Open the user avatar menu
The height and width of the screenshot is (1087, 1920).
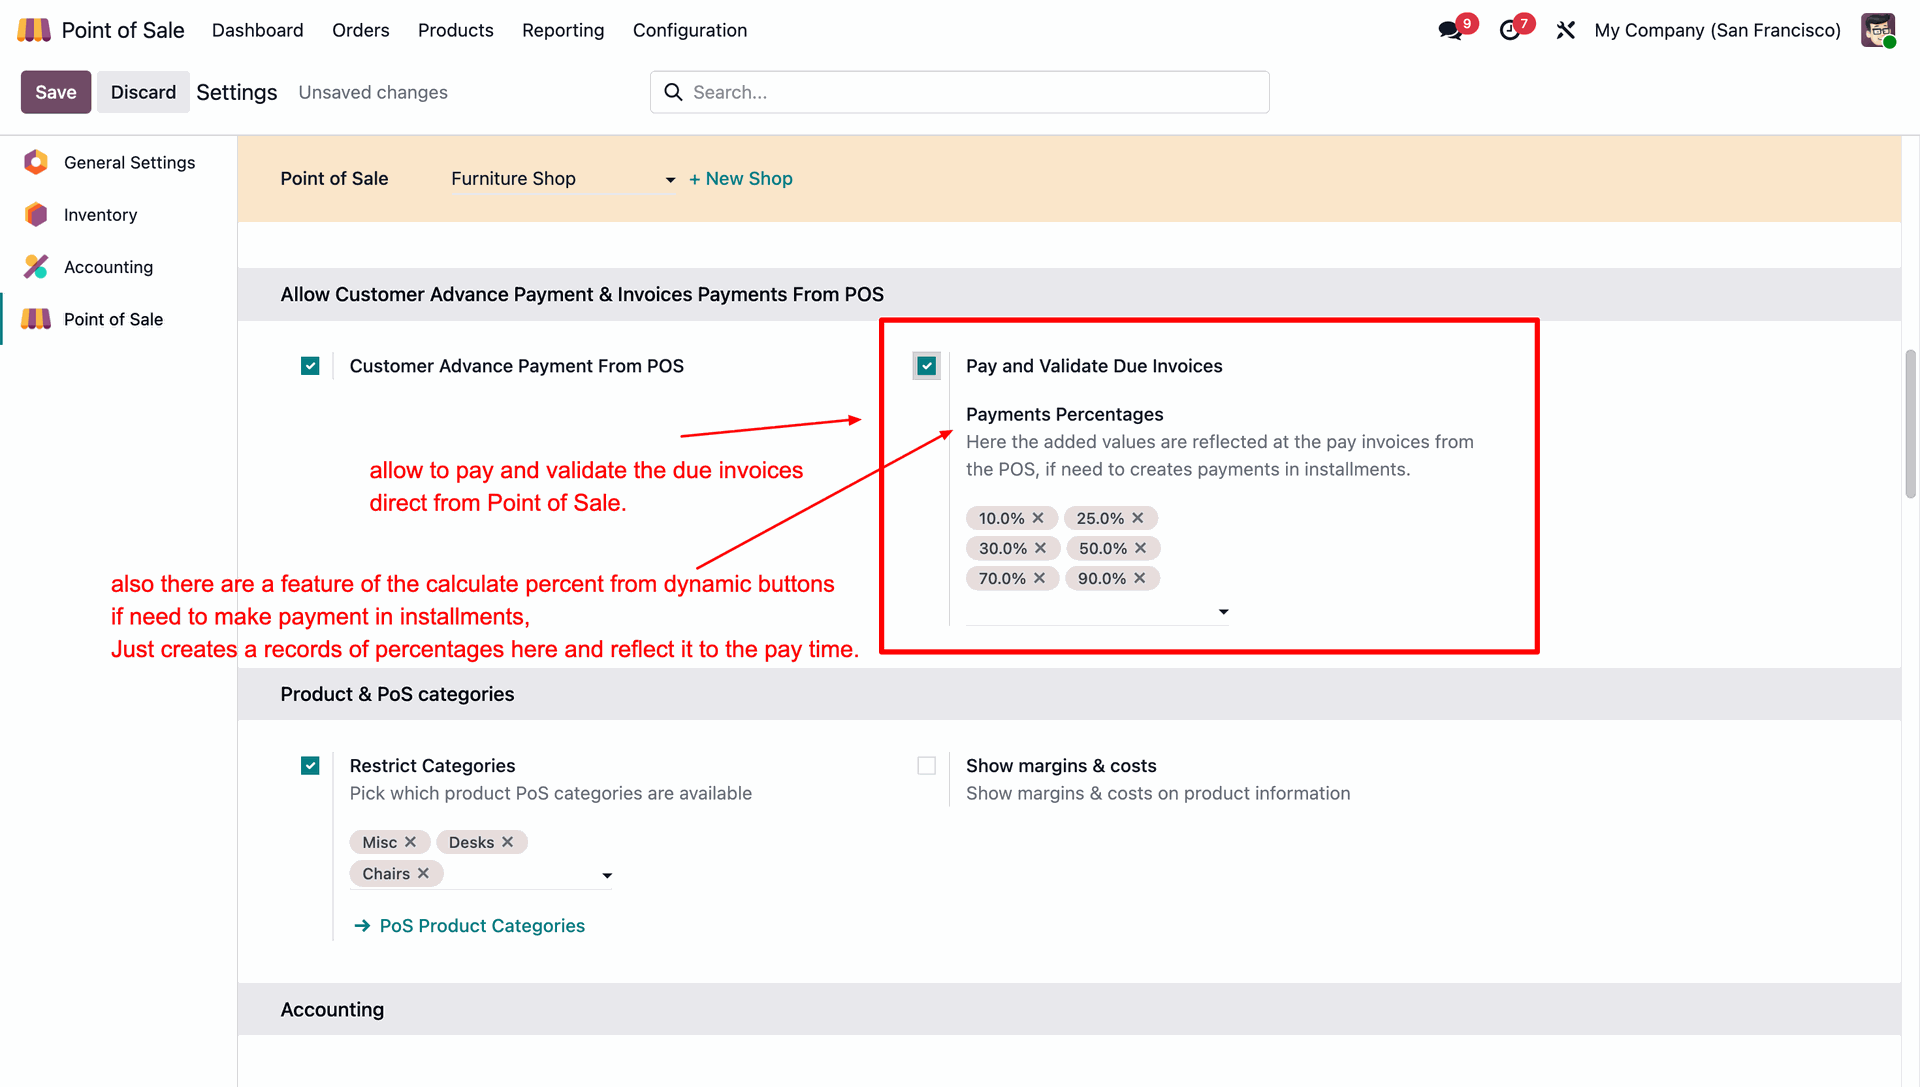click(x=1877, y=30)
